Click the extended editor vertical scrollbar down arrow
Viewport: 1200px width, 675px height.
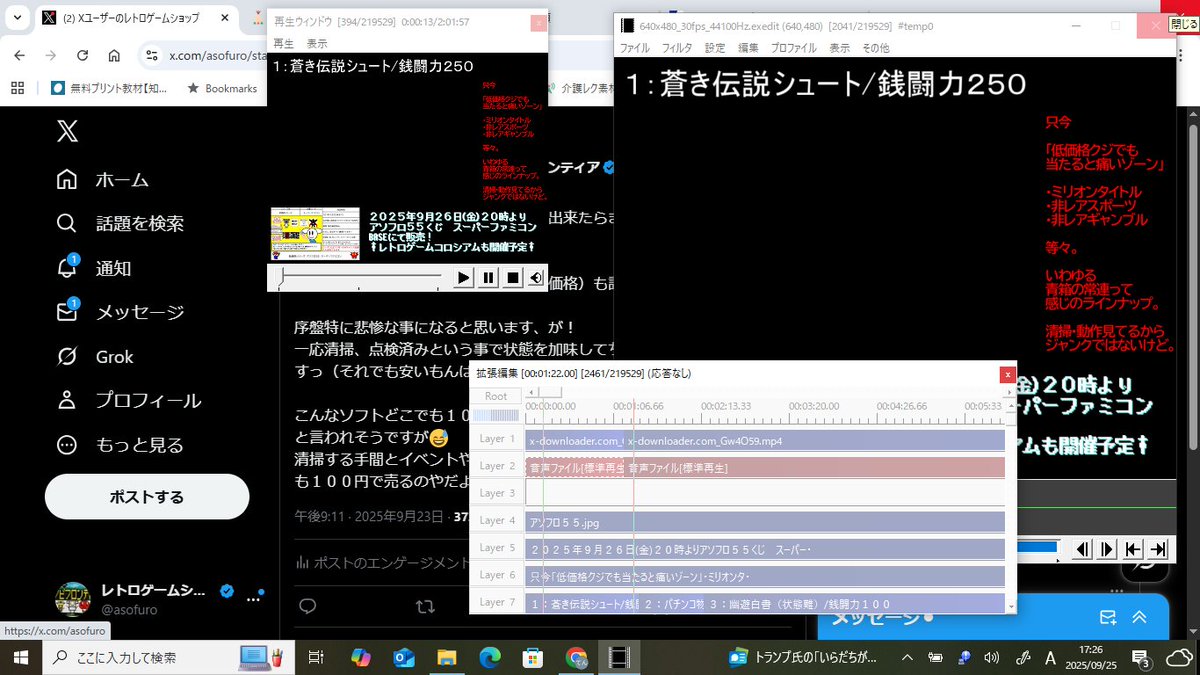[1011, 606]
